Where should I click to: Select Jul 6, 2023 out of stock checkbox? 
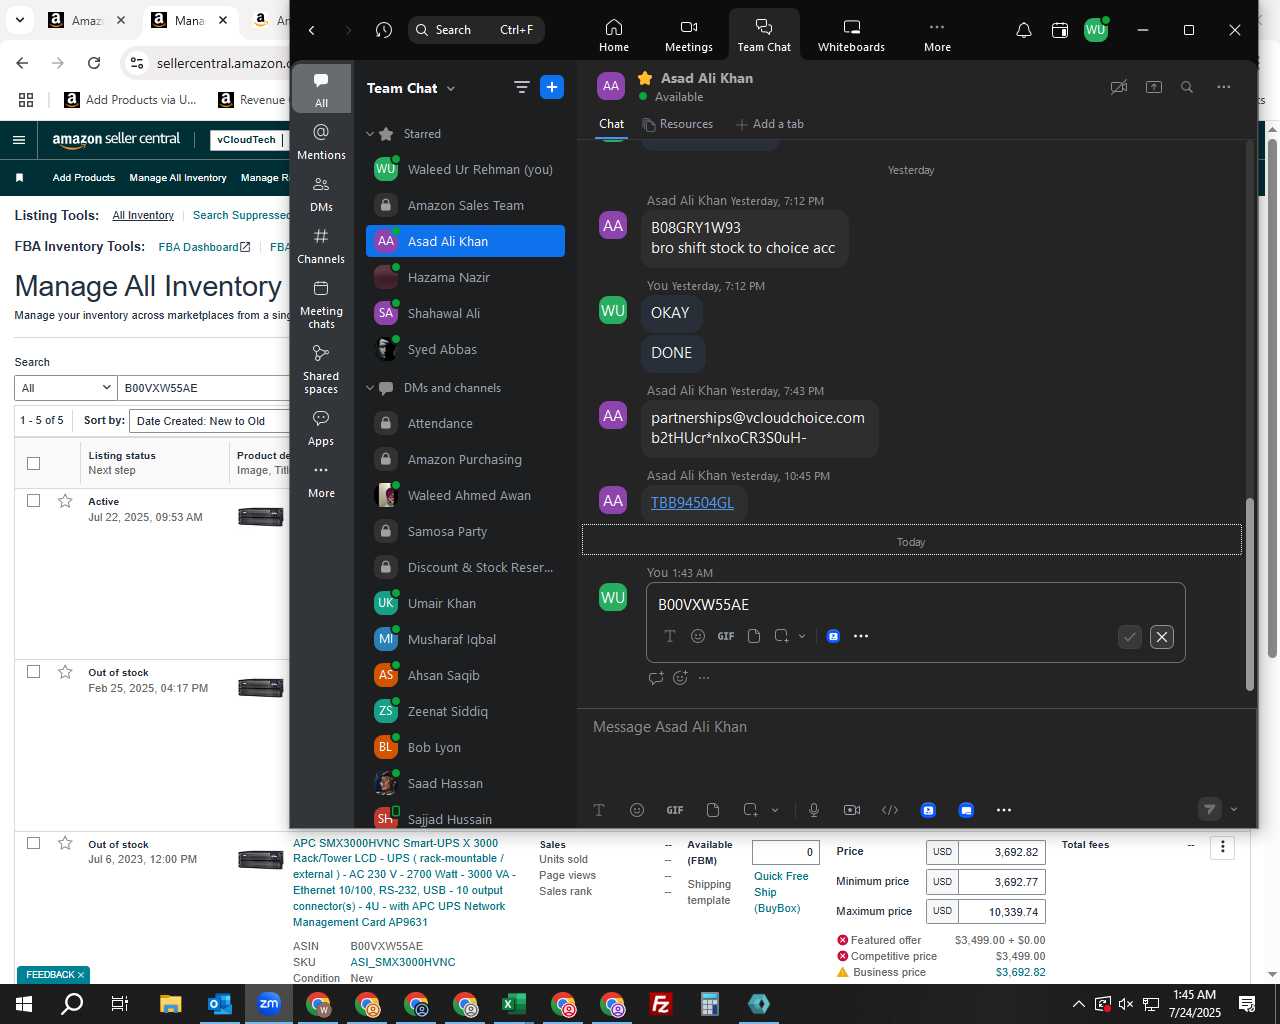coord(33,843)
